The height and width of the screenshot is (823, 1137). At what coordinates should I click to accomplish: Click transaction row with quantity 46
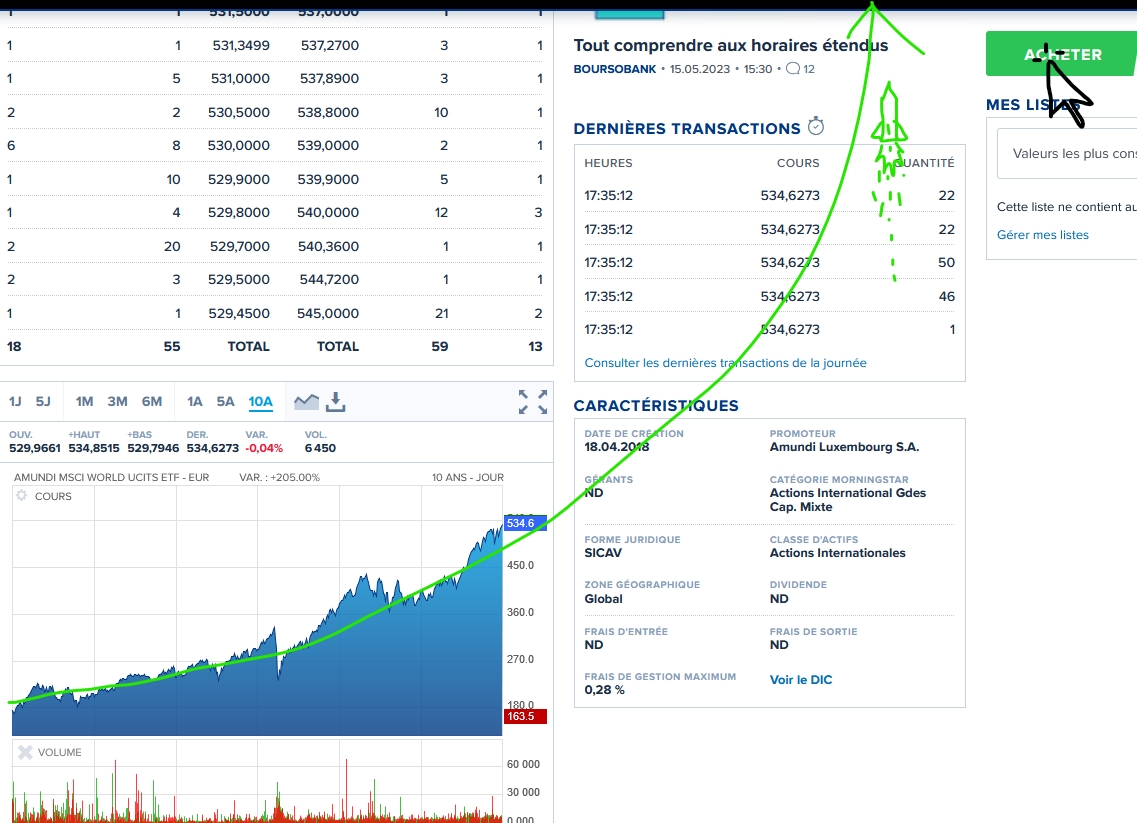[x=769, y=296]
